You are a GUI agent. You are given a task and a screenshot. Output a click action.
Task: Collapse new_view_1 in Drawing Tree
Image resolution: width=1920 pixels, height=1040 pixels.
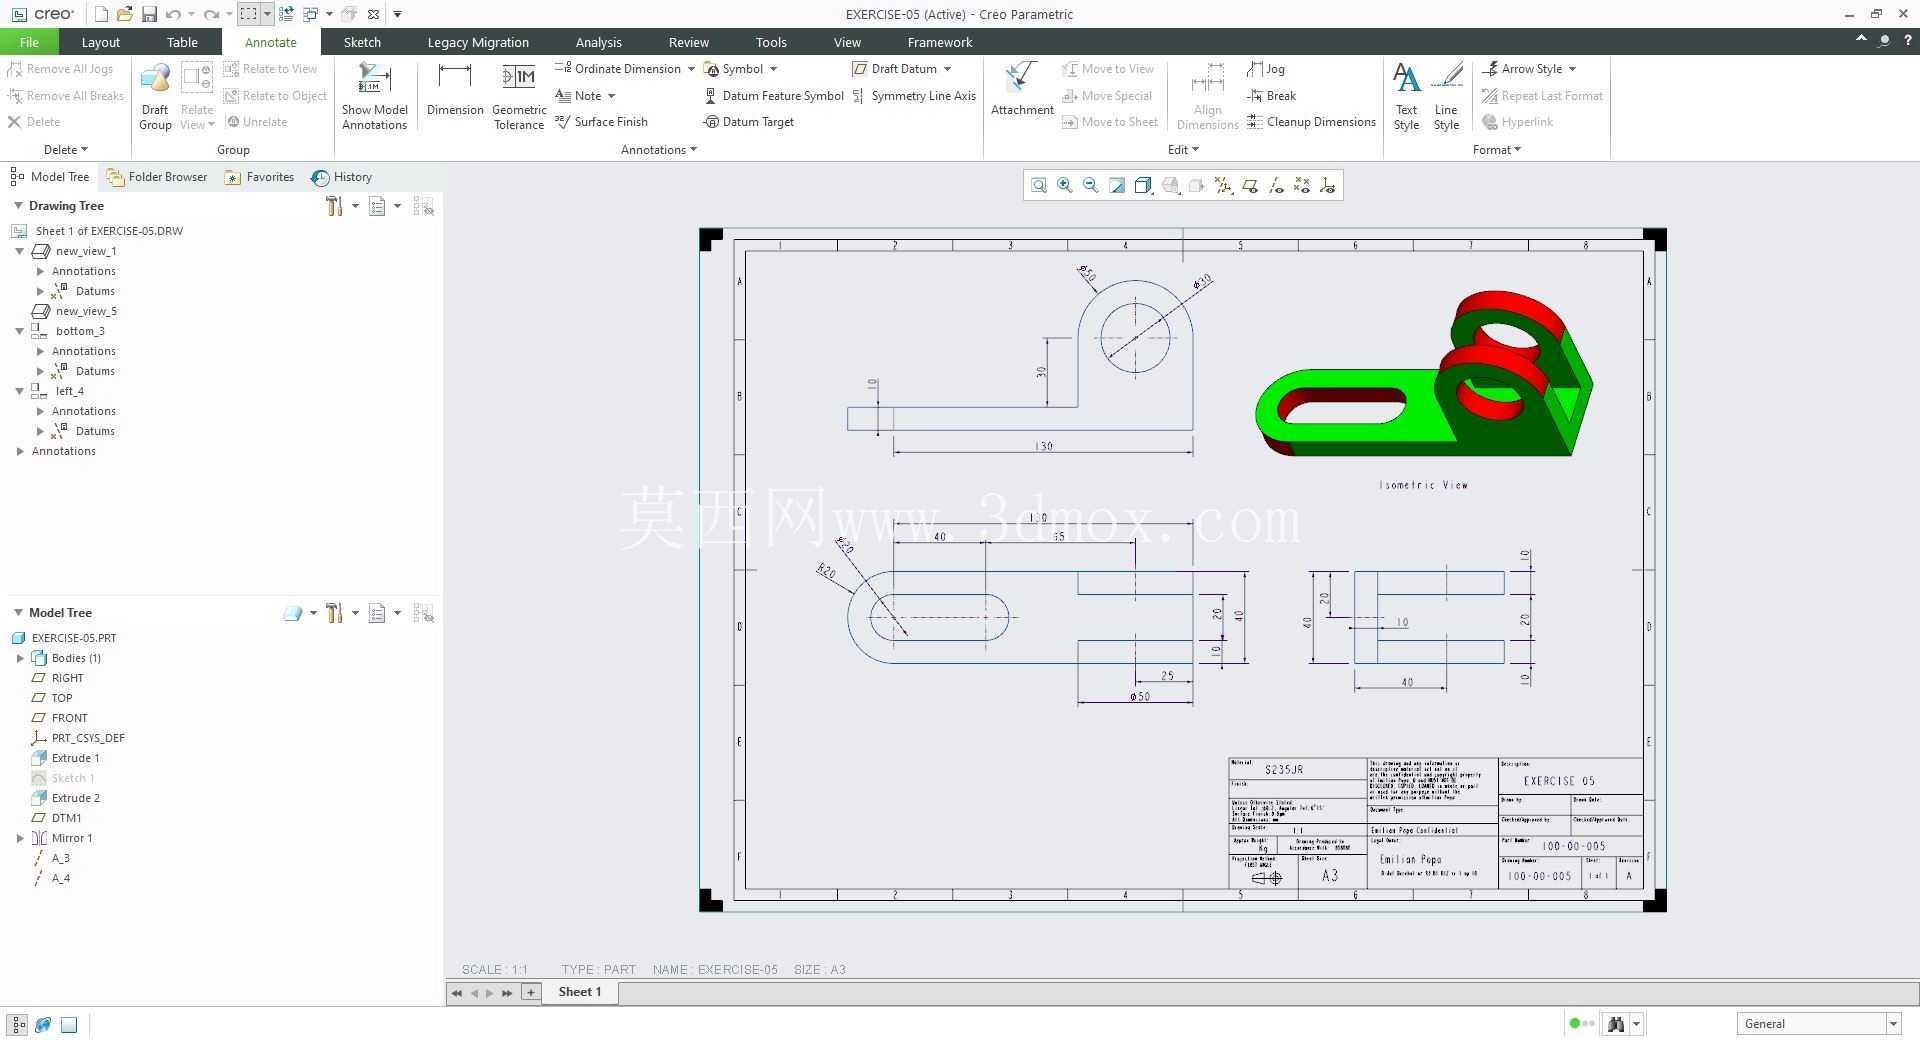click(20, 251)
